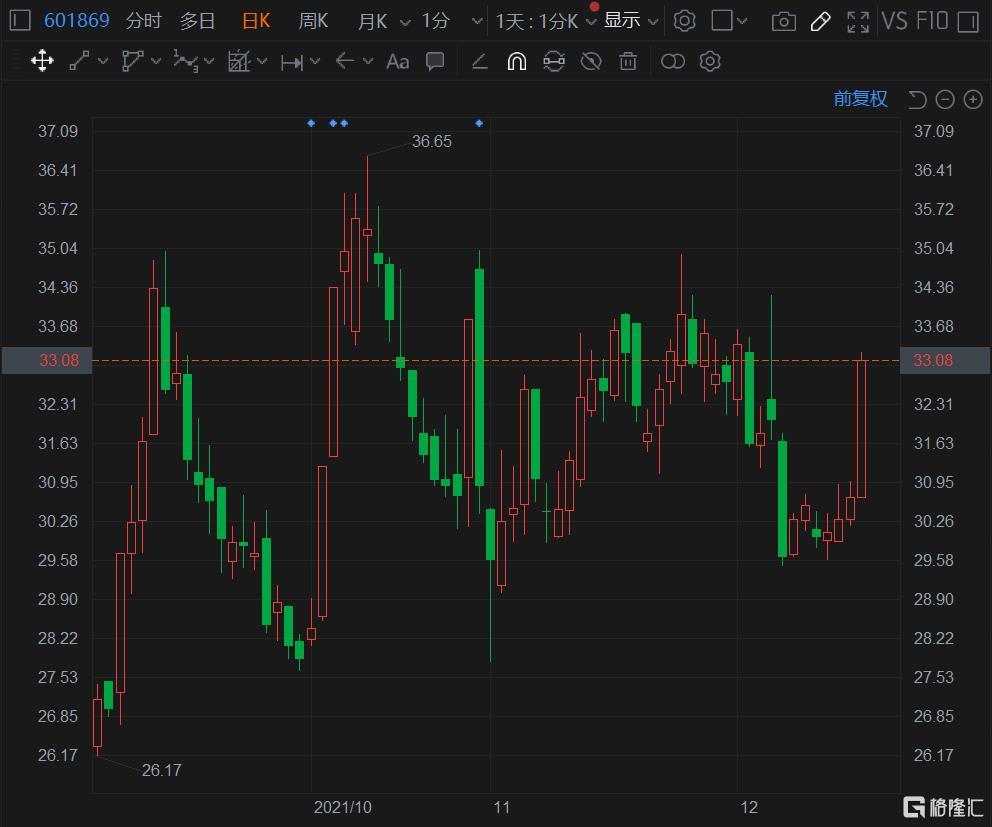This screenshot has width=992, height=827.
Task: Click the 前复权 adjustment link
Action: click(860, 98)
